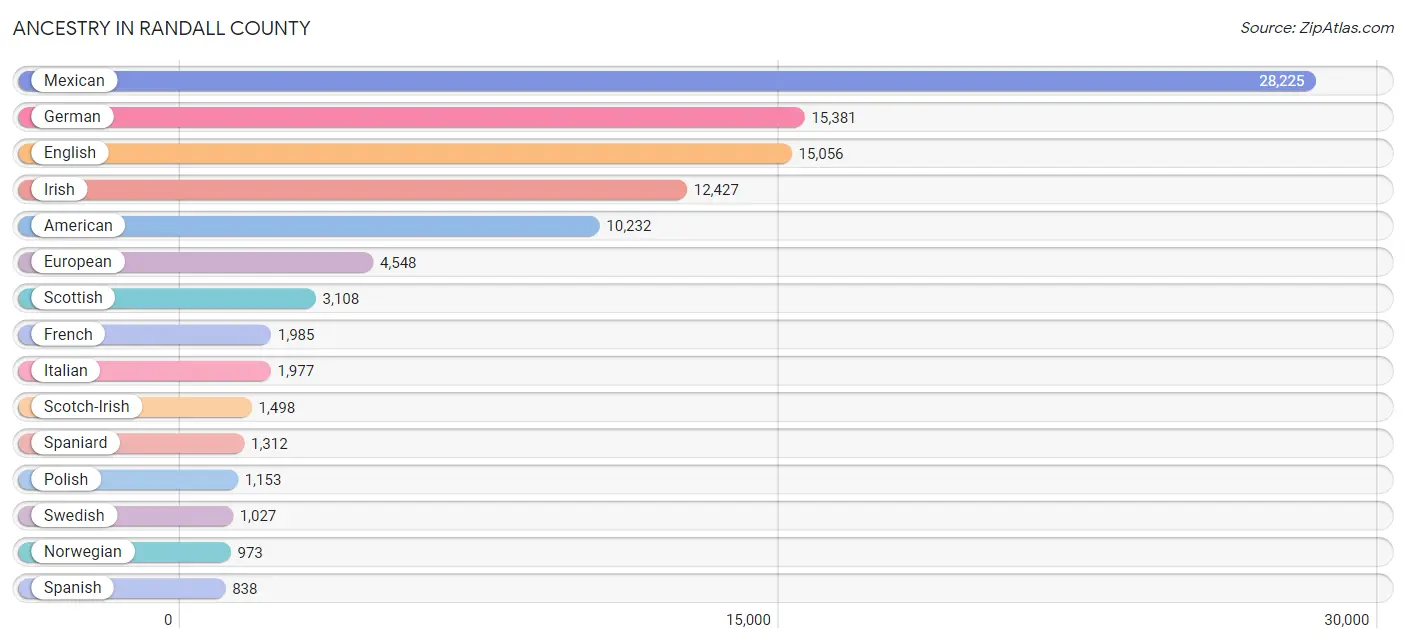Click the value 973 beside Norwegian
This screenshot has height=644, width=1406.
(250, 552)
